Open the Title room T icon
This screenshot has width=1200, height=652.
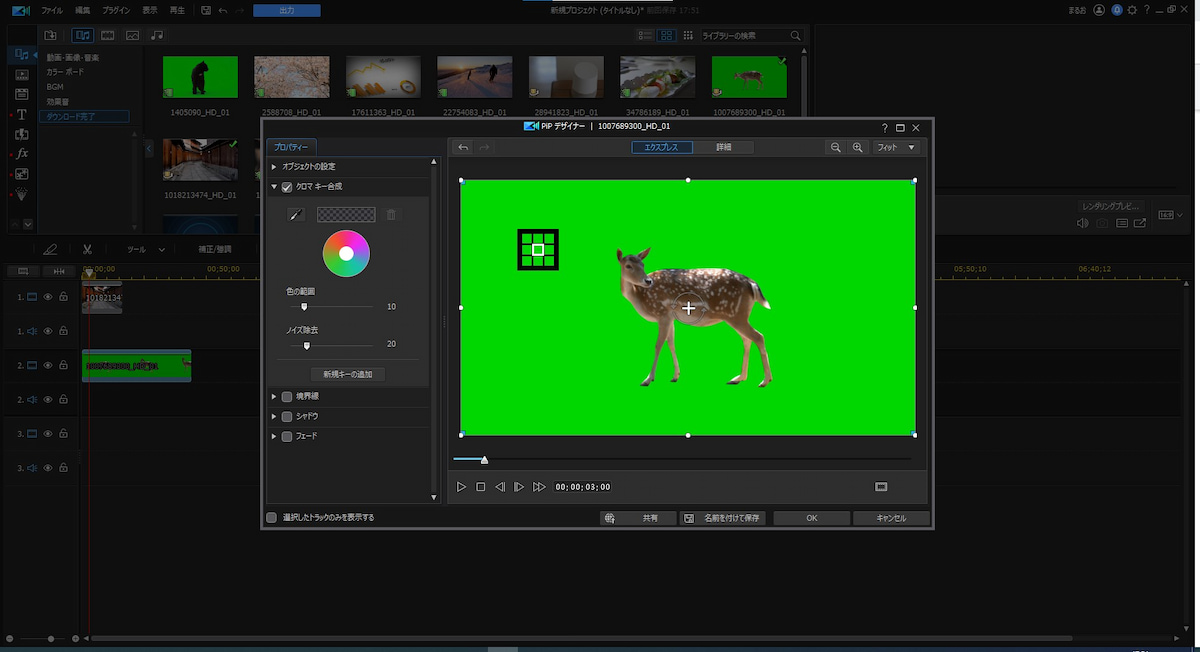pyautogui.click(x=22, y=115)
